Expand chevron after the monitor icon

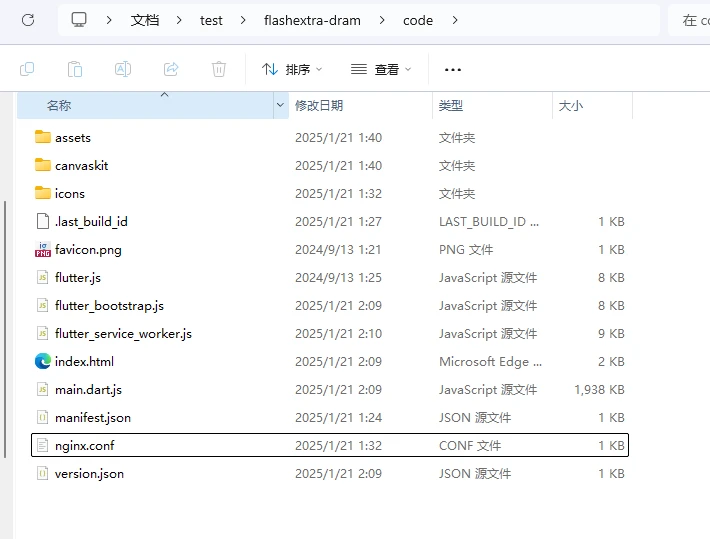[109, 20]
